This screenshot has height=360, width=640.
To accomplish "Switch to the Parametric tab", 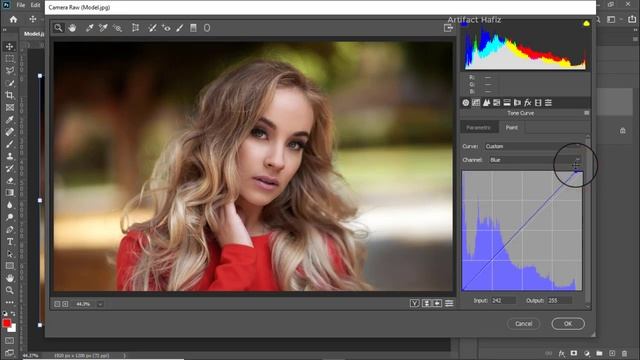I will tap(479, 128).
